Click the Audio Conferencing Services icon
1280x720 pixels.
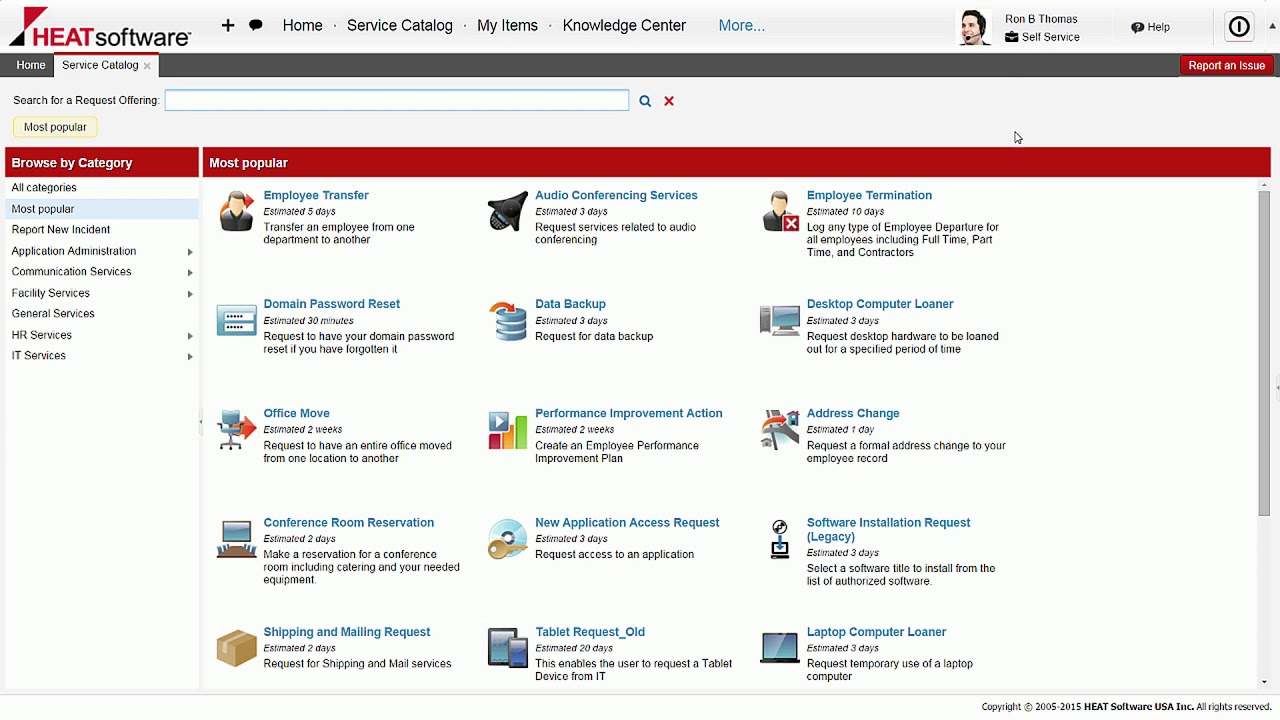[x=508, y=211]
